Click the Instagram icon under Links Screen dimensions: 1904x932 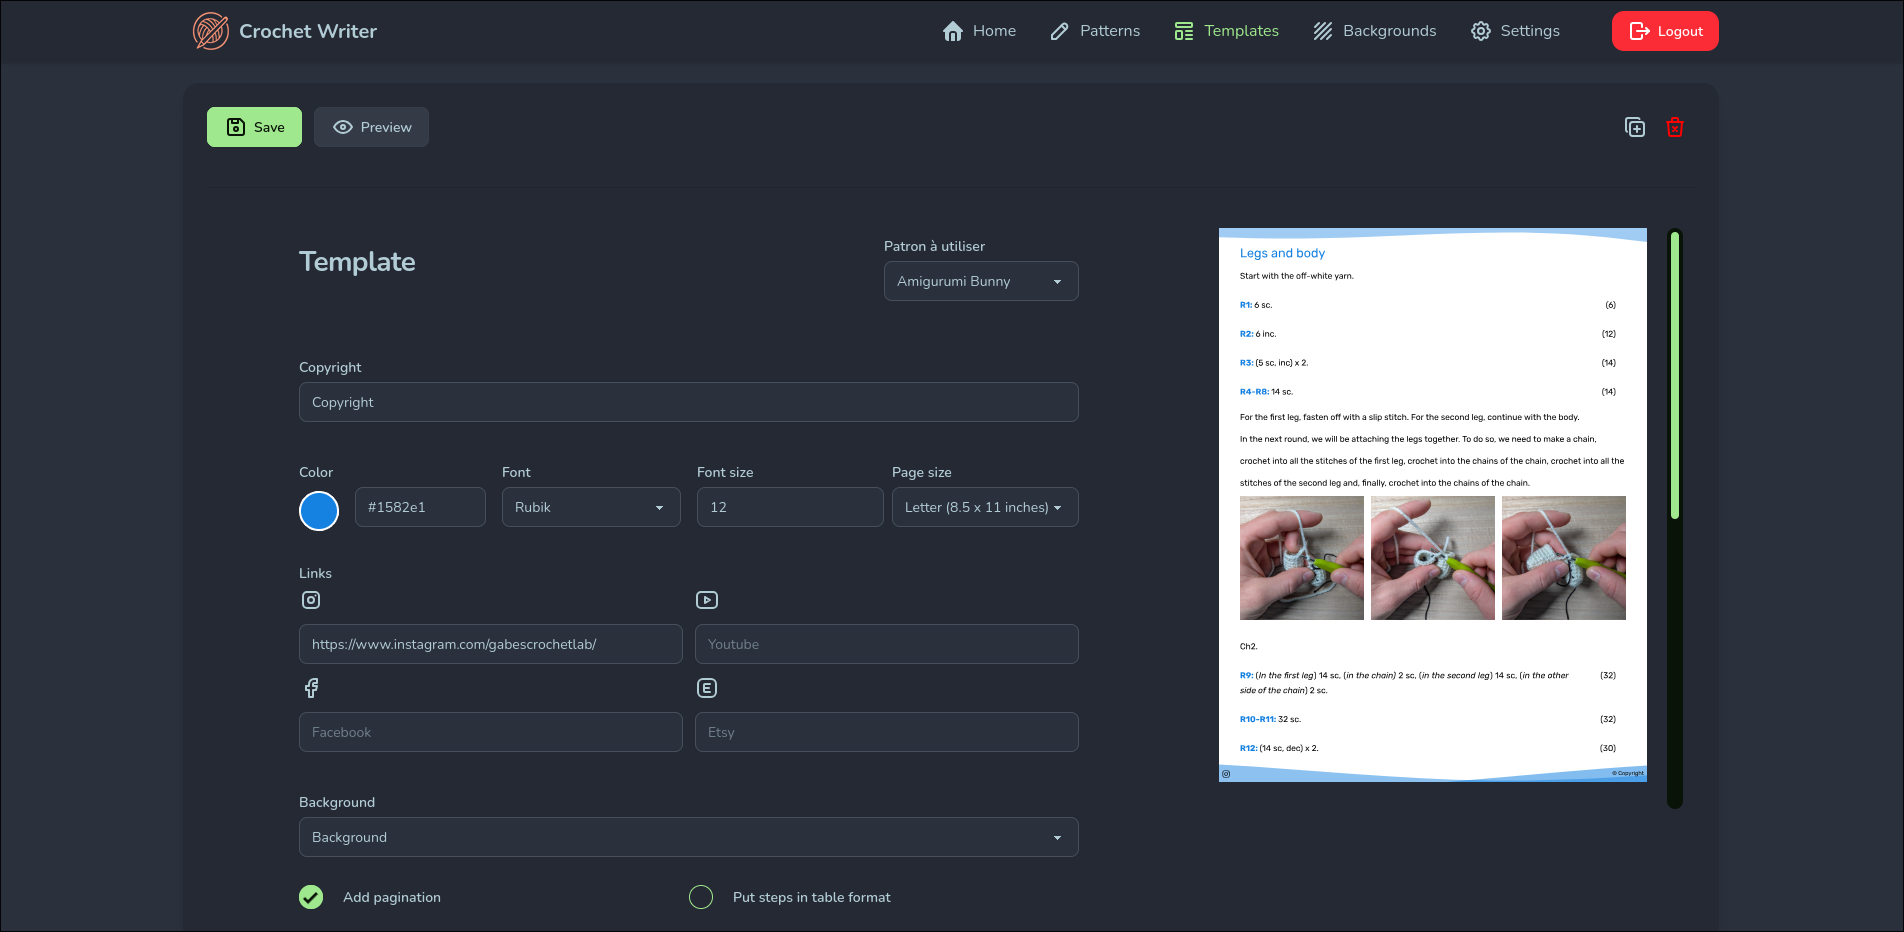tap(311, 600)
